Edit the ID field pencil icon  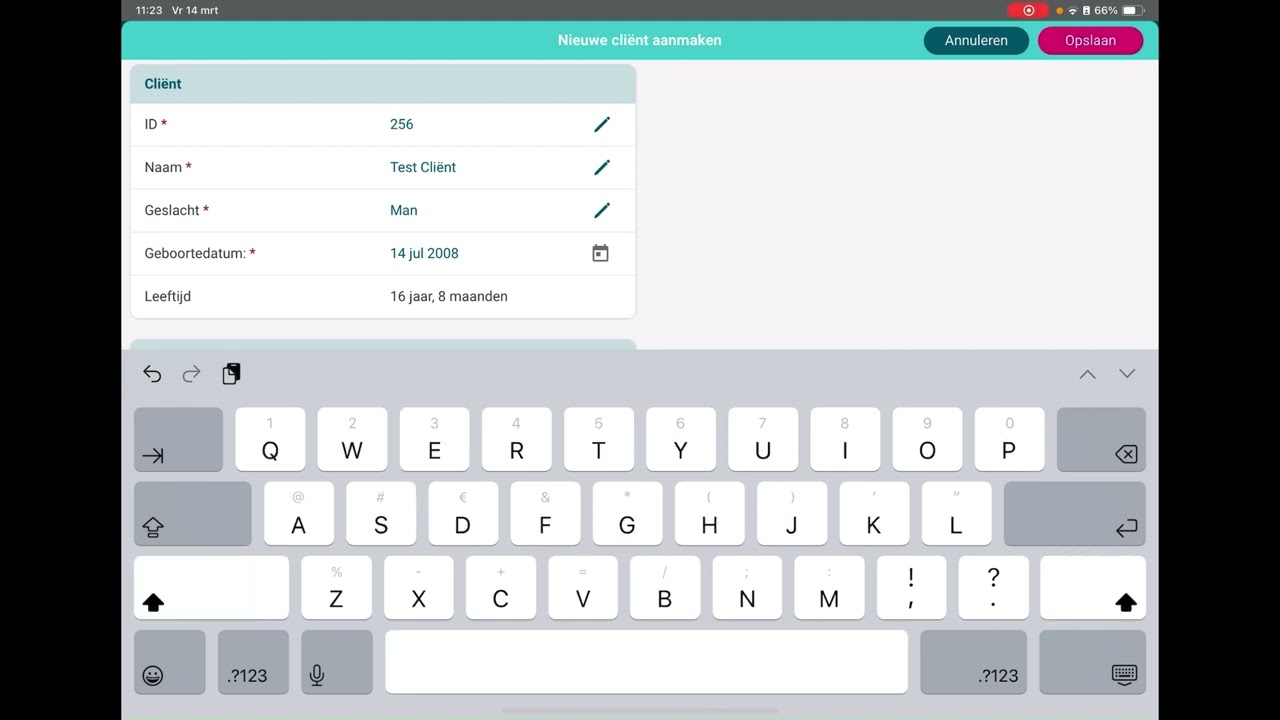602,124
